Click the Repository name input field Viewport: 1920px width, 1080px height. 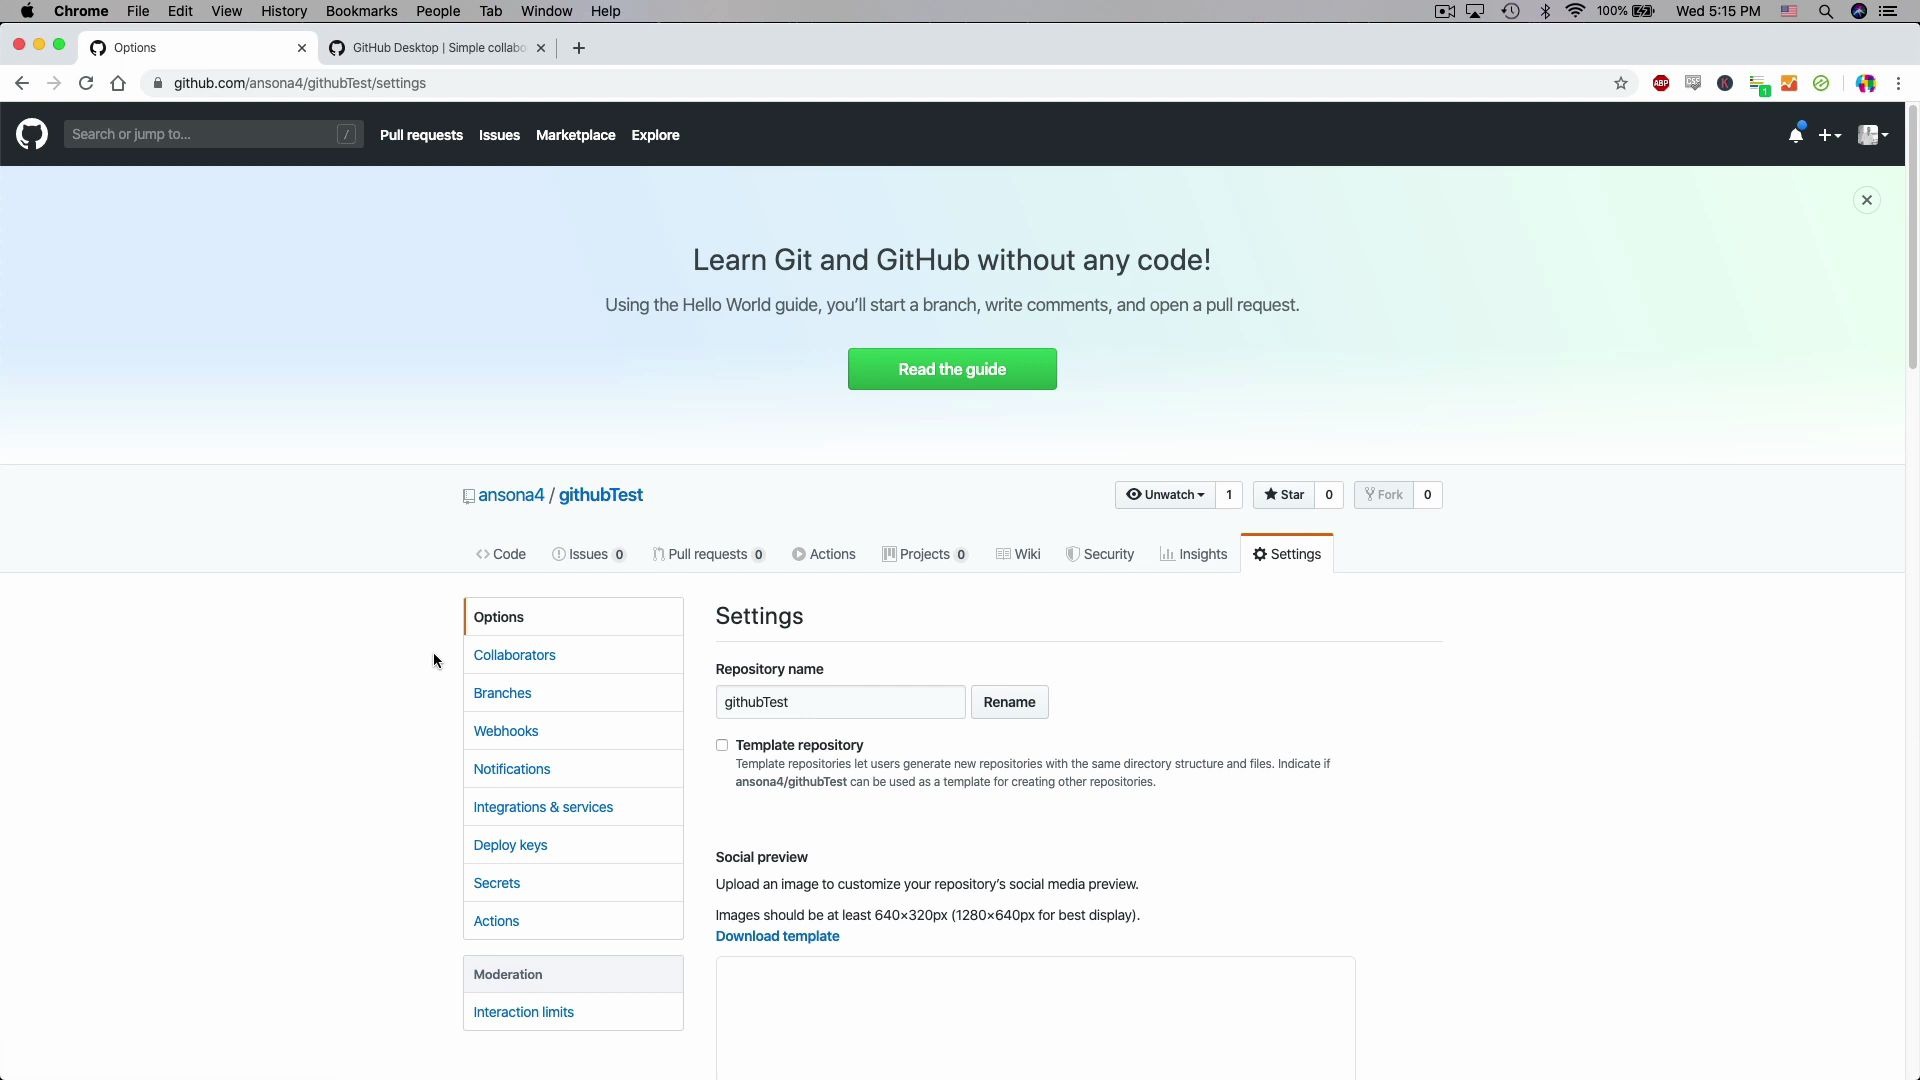(x=840, y=702)
